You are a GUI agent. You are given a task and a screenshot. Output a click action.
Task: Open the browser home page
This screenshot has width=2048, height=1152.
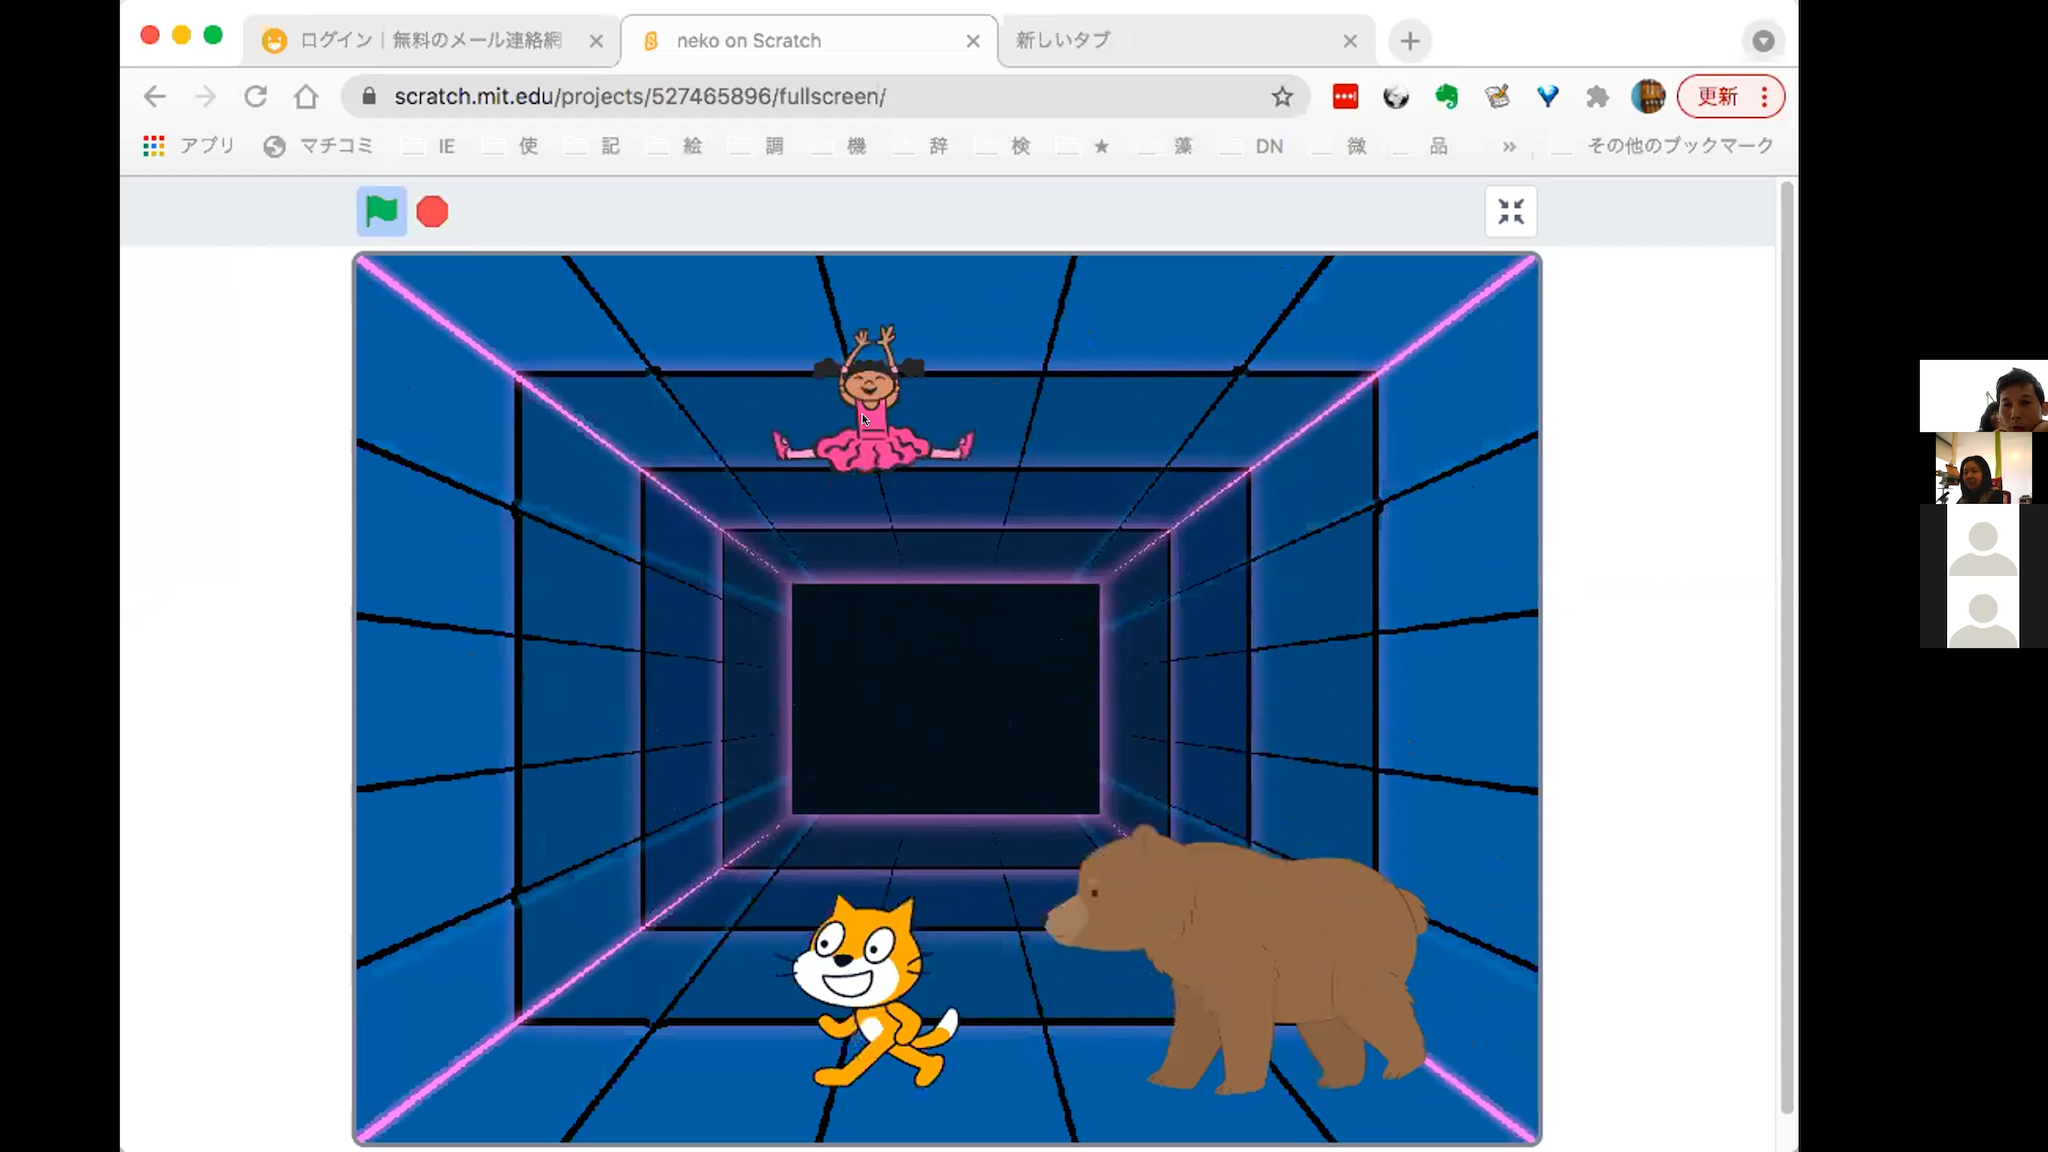(x=306, y=96)
